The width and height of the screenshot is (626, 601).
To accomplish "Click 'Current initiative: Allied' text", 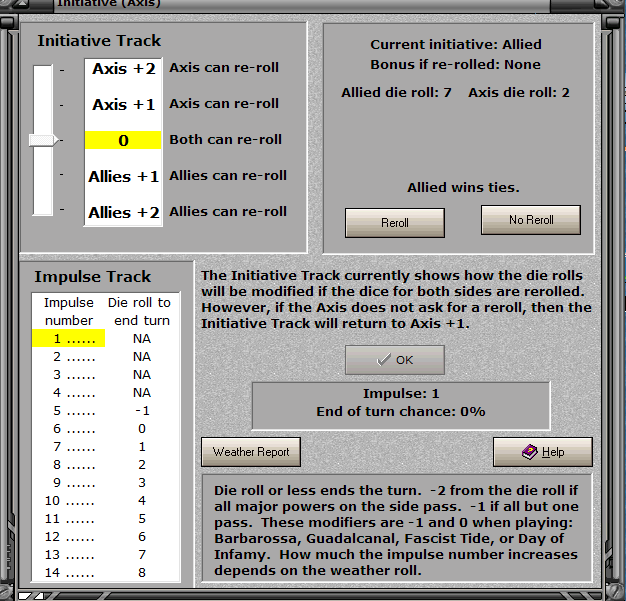I will click(x=456, y=44).
